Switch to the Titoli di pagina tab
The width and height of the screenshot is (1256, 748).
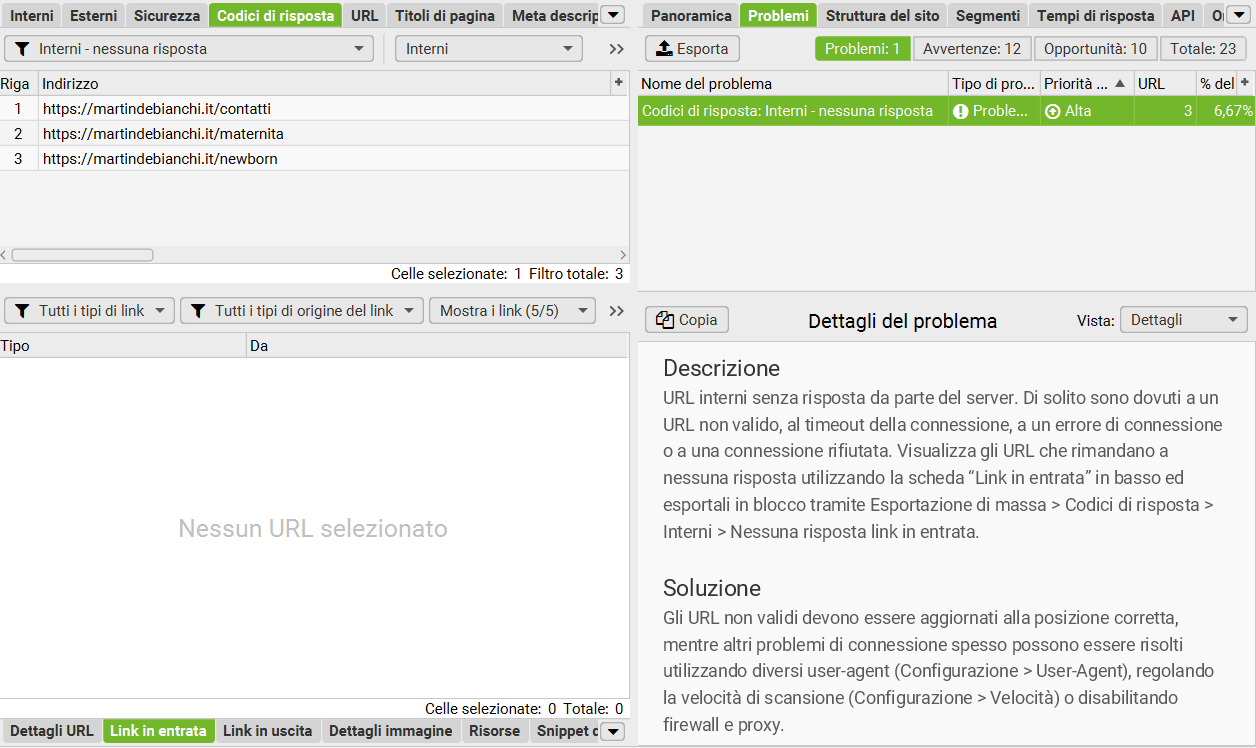click(x=445, y=15)
